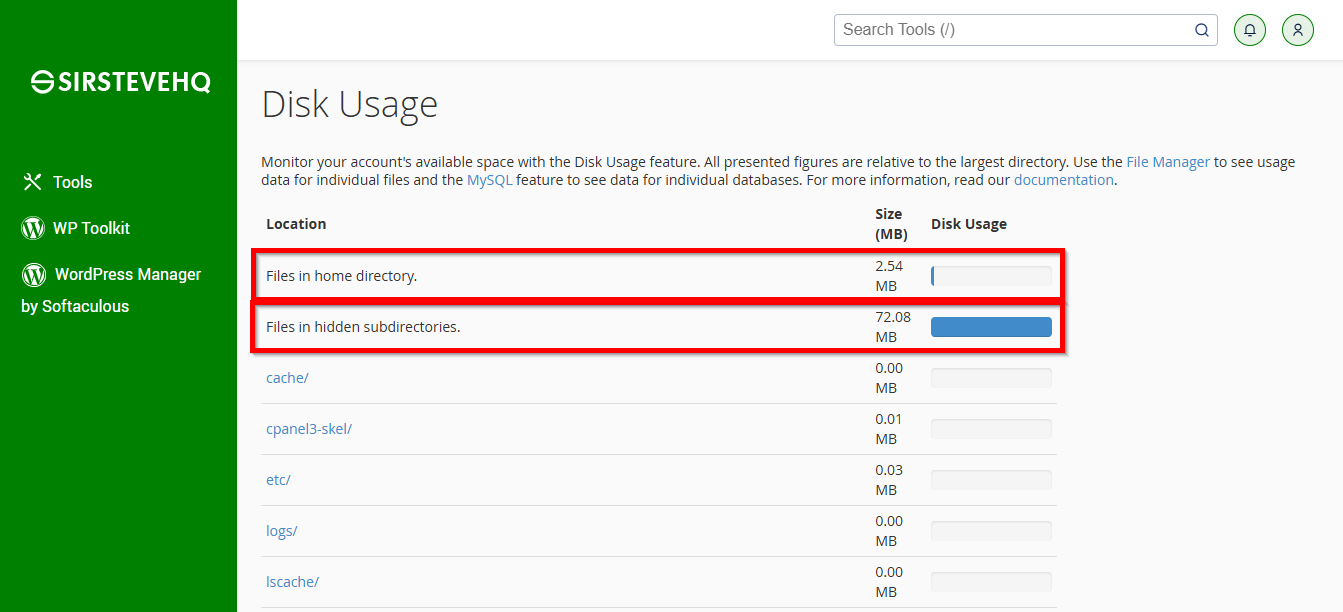Open the documentation link
This screenshot has width=1343, height=612.
tap(1064, 180)
